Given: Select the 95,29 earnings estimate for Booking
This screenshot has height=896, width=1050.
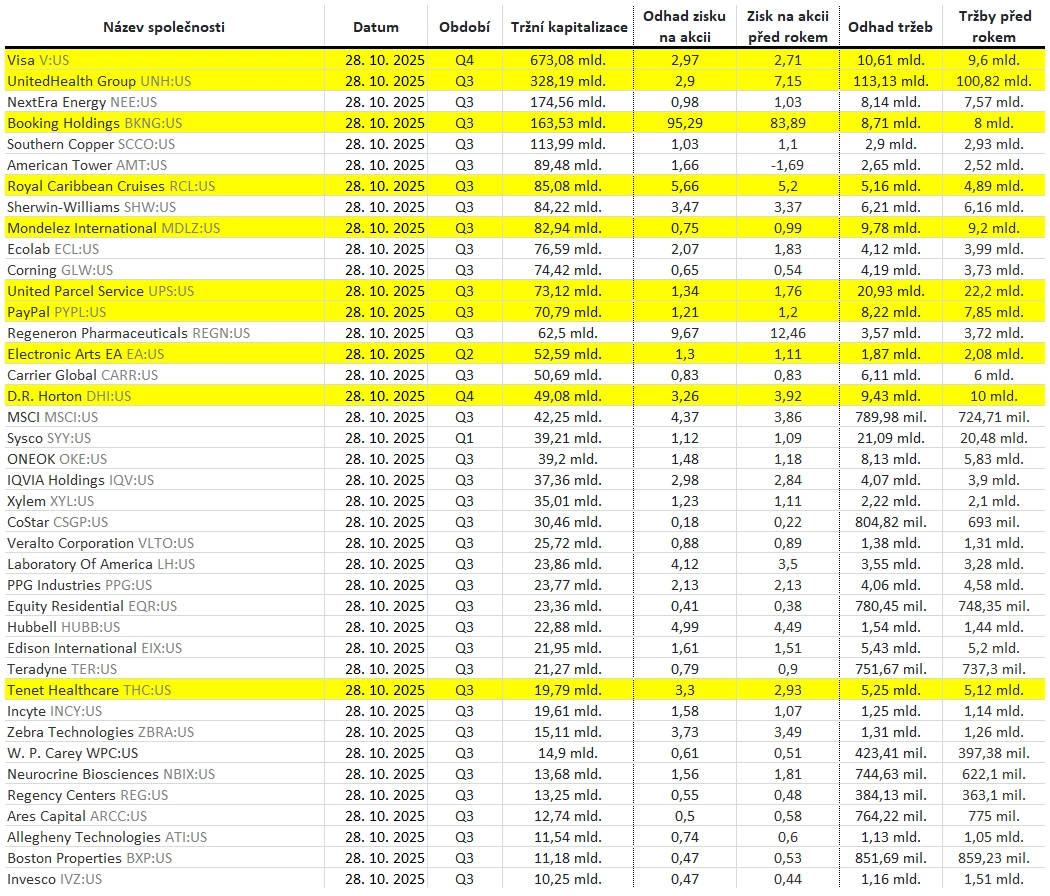Looking at the screenshot, I should [x=684, y=123].
